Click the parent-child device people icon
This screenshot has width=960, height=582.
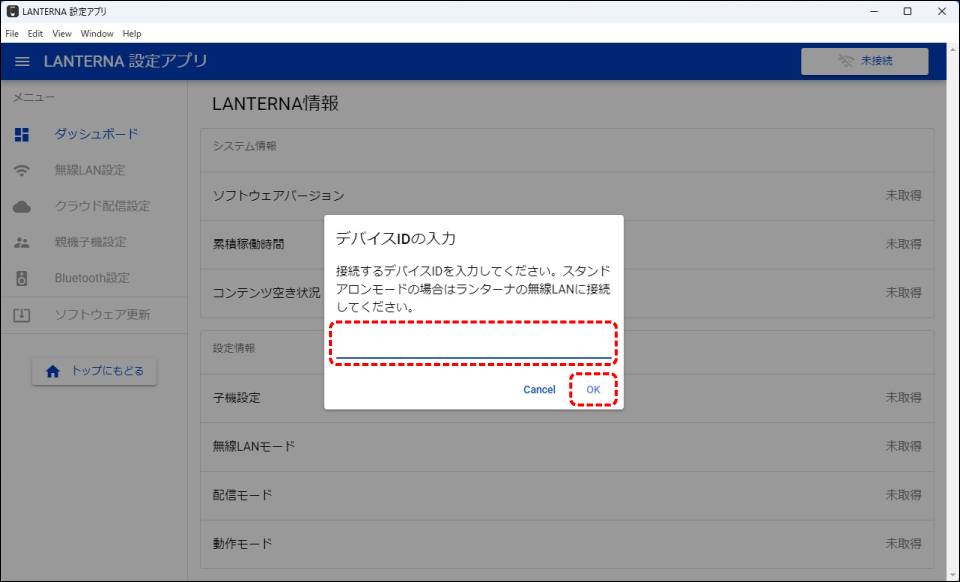[22, 242]
